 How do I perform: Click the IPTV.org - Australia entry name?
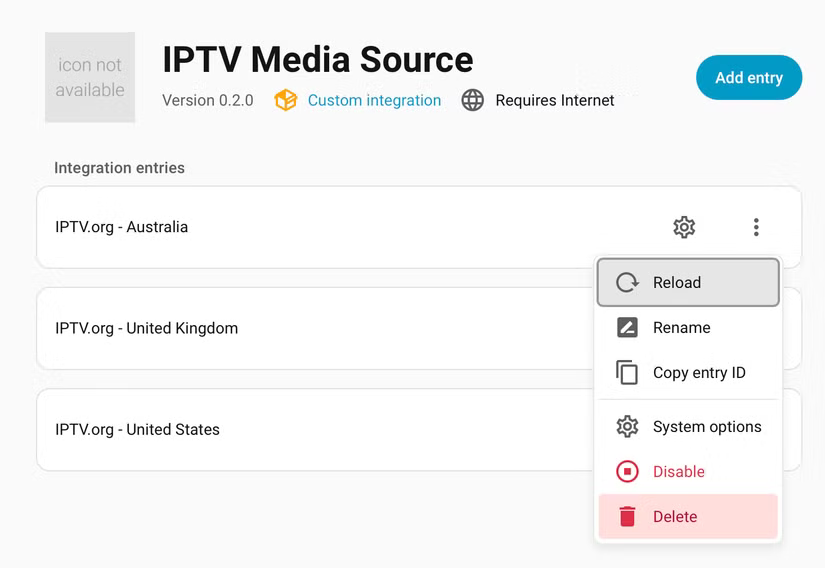[x=121, y=227]
